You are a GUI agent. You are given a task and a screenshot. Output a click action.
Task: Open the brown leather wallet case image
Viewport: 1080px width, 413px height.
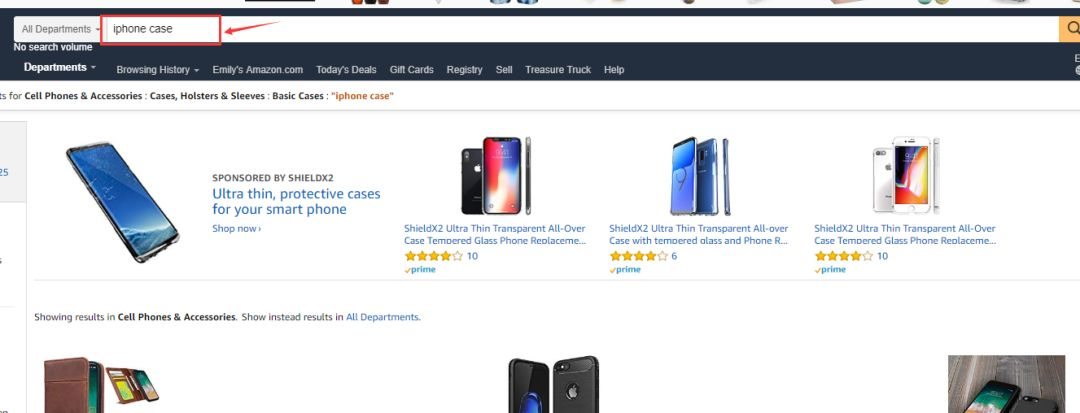click(x=101, y=384)
